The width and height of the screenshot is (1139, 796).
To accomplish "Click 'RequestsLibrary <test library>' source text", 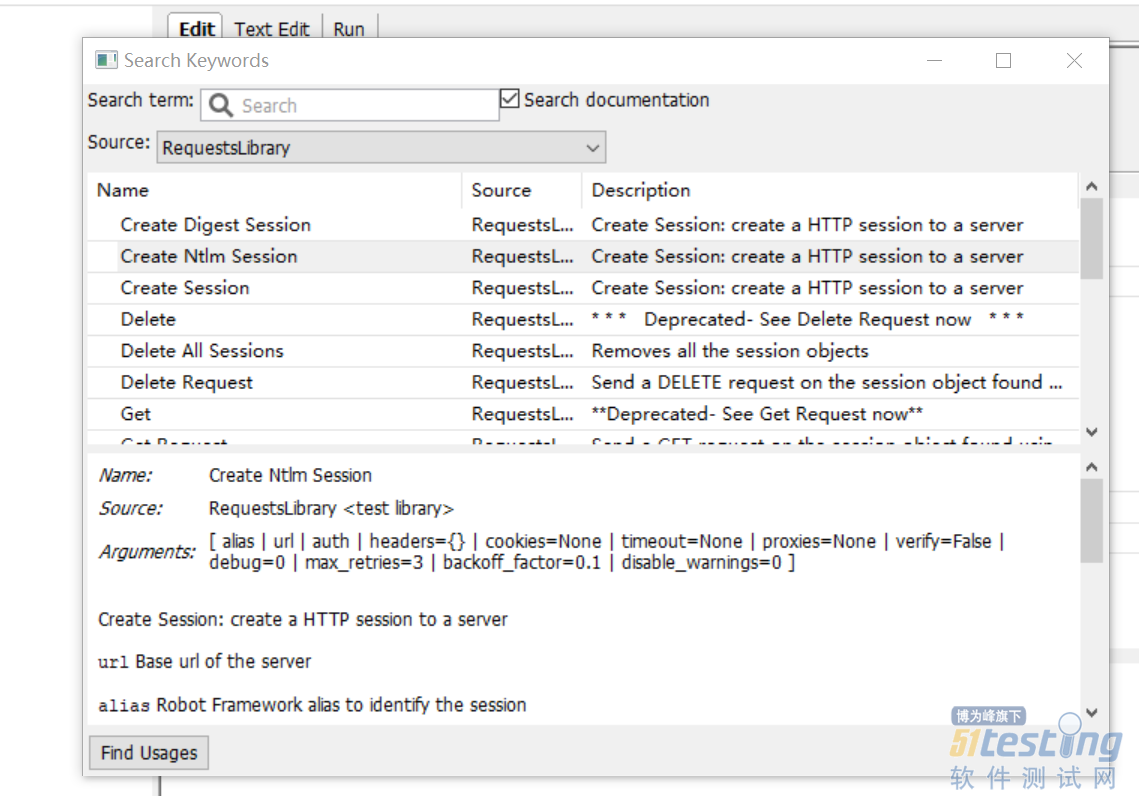I will click(x=331, y=508).
